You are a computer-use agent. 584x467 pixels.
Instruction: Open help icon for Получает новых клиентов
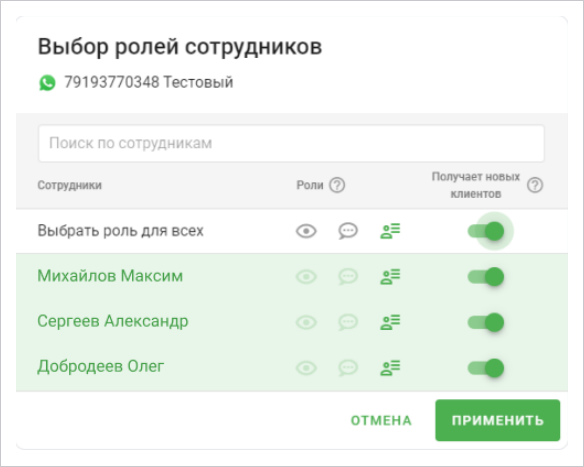point(535,185)
